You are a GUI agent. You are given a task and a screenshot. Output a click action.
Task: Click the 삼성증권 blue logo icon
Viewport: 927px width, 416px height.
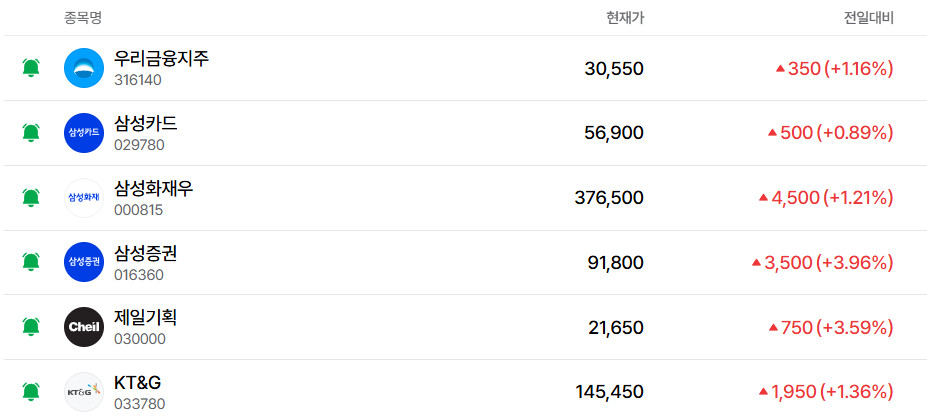[x=84, y=262]
